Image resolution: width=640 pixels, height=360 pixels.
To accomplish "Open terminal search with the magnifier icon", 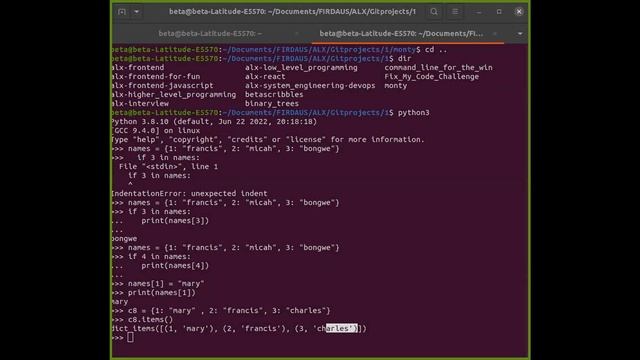I will pos(434,12).
